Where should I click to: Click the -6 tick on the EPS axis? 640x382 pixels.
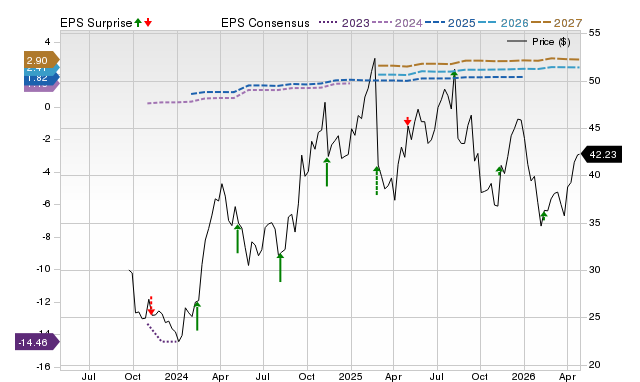tap(45, 204)
